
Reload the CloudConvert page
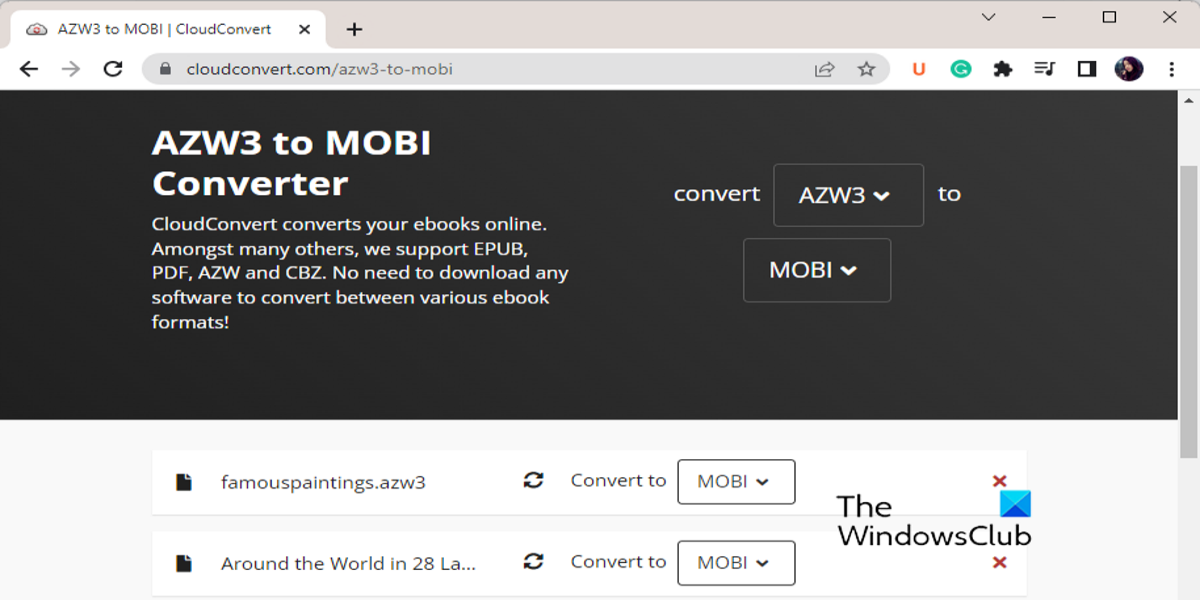113,69
